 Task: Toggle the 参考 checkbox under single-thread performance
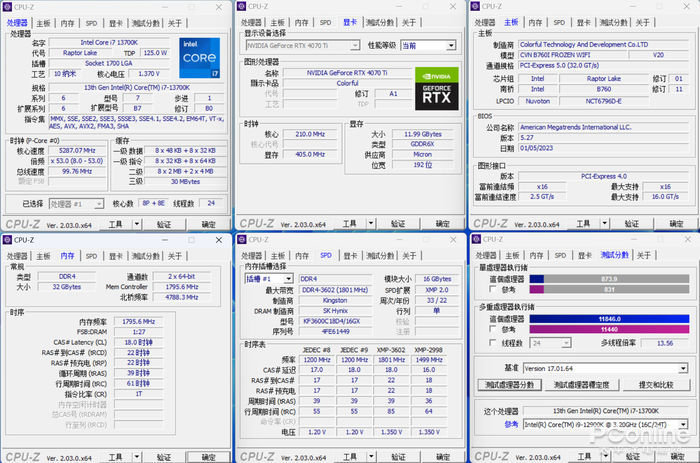[492, 289]
